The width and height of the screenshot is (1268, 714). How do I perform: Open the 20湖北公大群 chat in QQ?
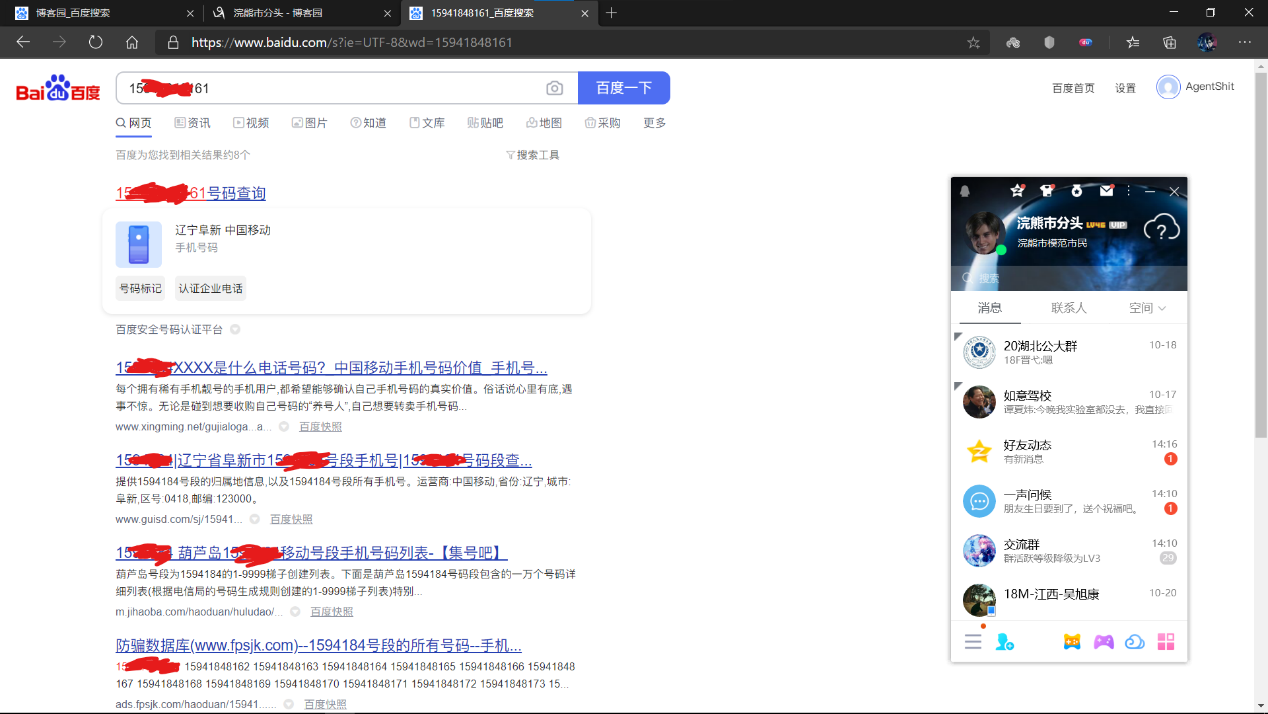click(x=1069, y=352)
